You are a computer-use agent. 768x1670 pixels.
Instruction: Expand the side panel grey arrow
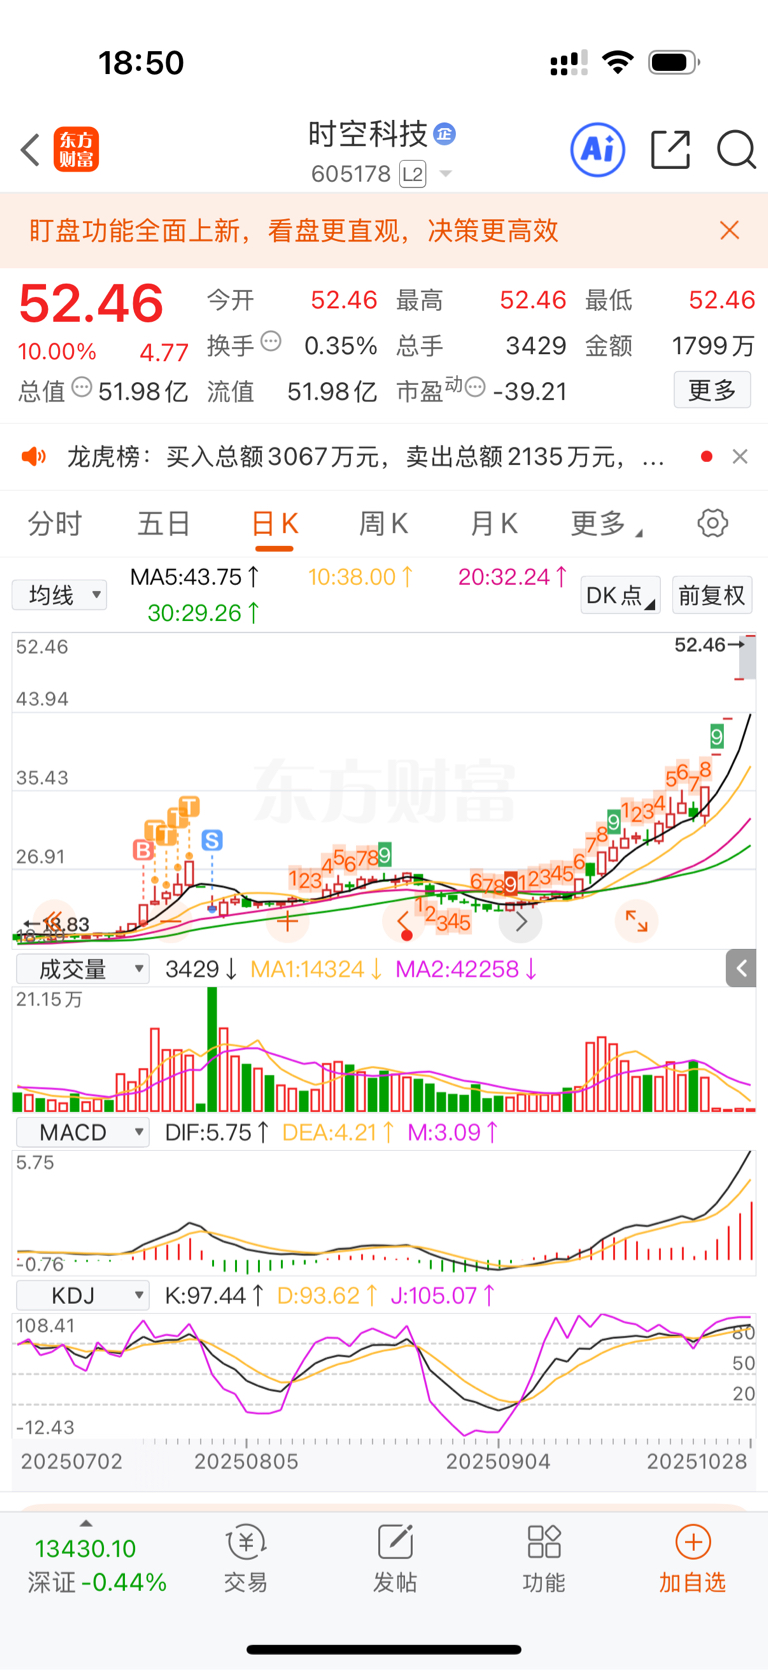point(741,968)
